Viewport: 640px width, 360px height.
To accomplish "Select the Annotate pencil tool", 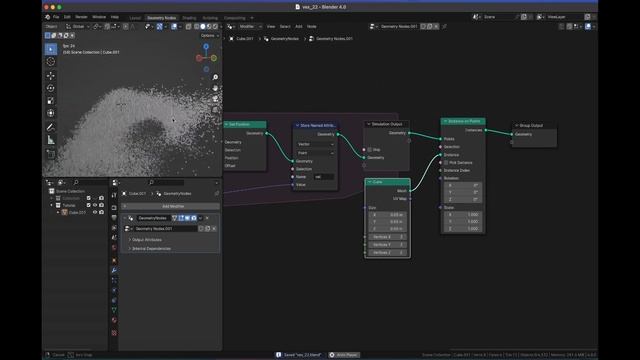I will pos(51,127).
